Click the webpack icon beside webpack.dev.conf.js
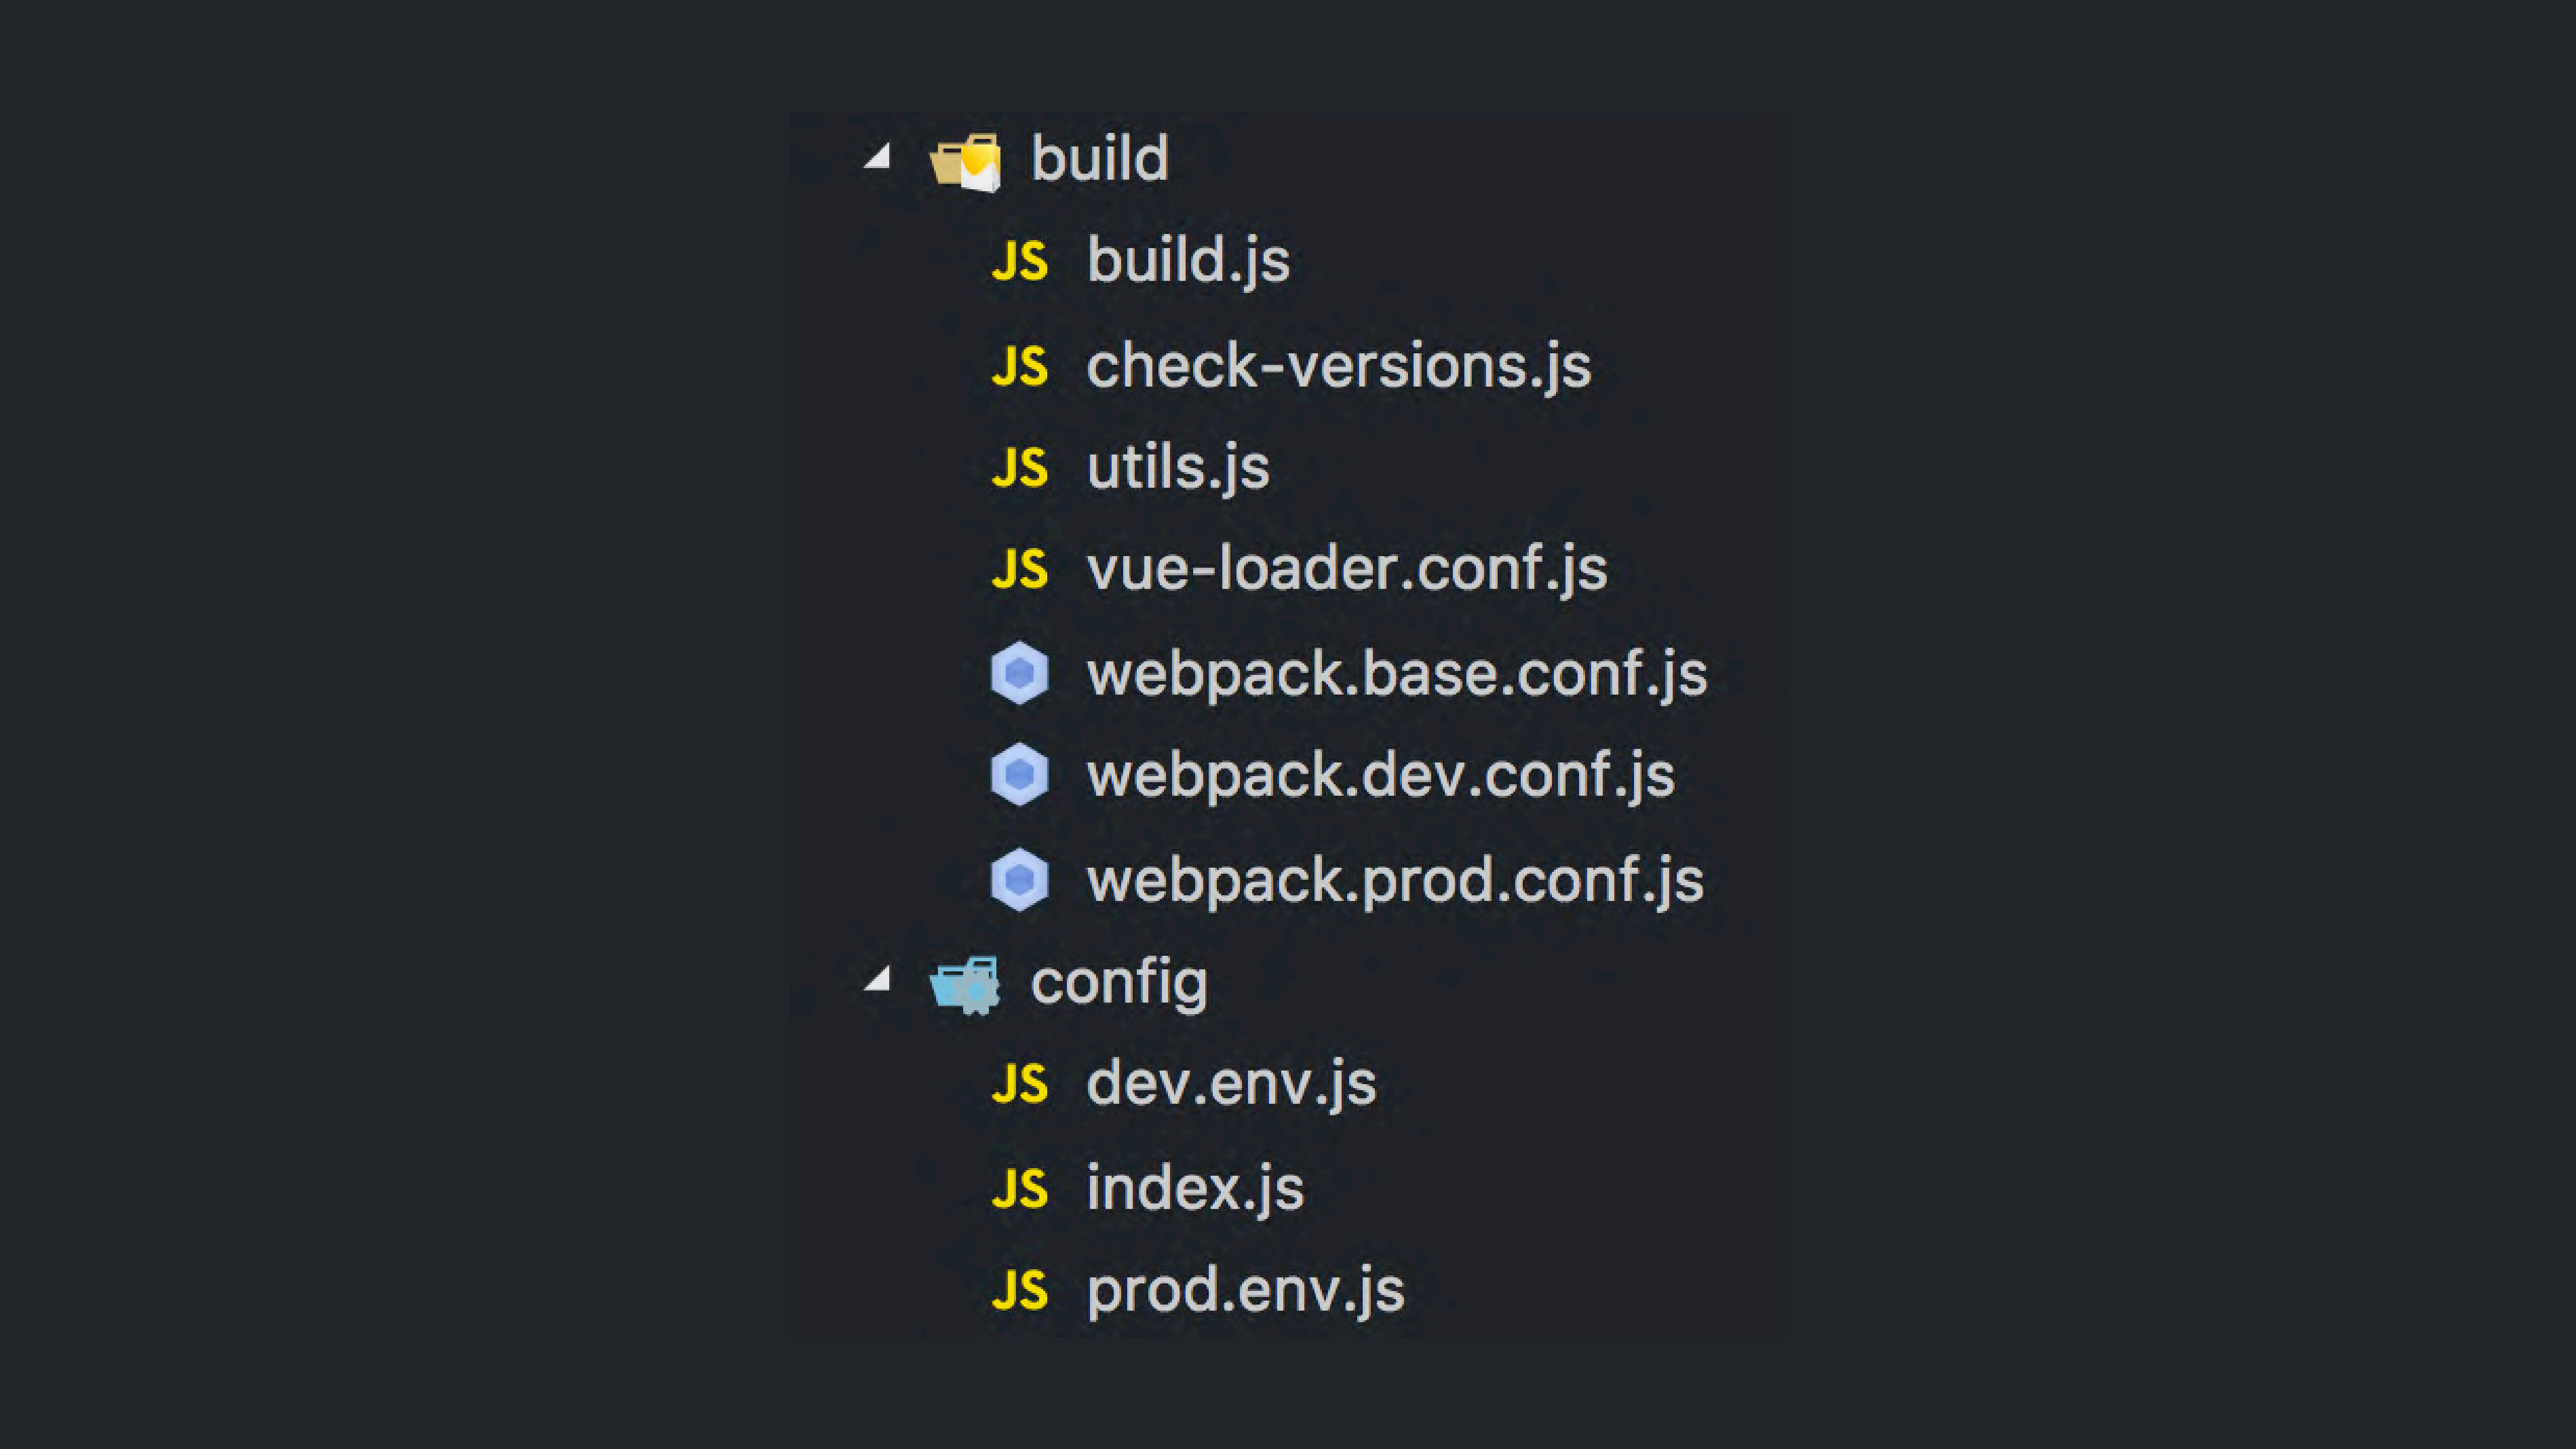The height and width of the screenshot is (1449, 2576). tap(1019, 775)
